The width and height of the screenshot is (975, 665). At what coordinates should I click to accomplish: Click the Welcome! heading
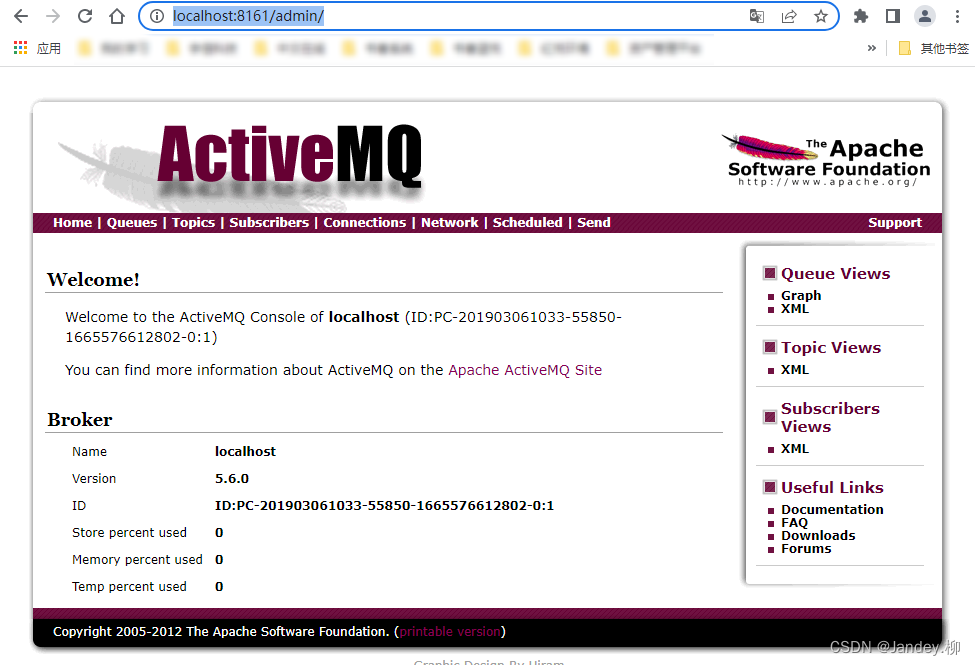tap(93, 280)
